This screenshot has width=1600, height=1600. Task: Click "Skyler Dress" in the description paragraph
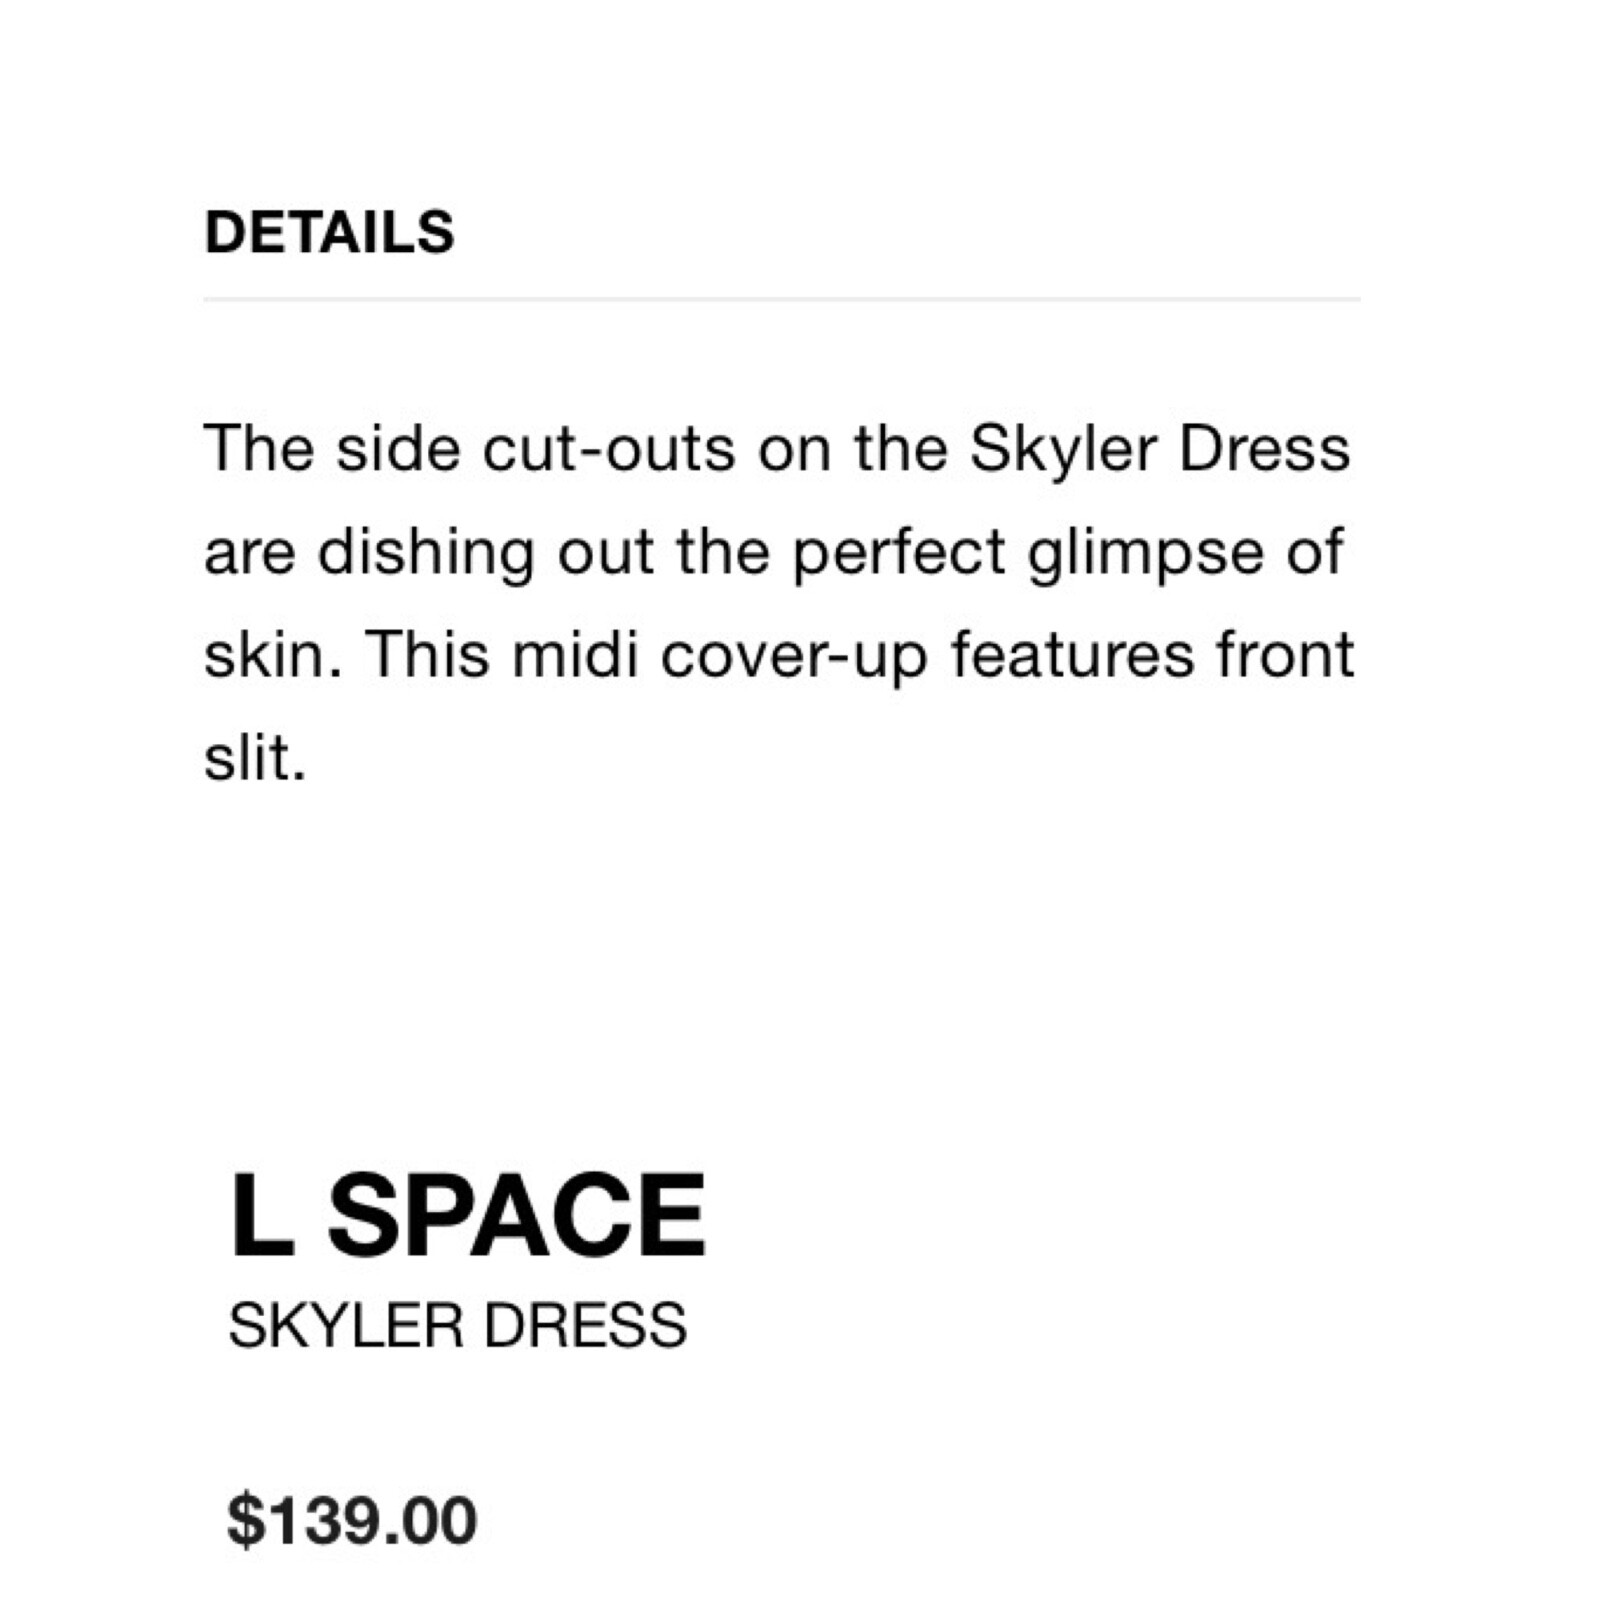coord(1159,449)
